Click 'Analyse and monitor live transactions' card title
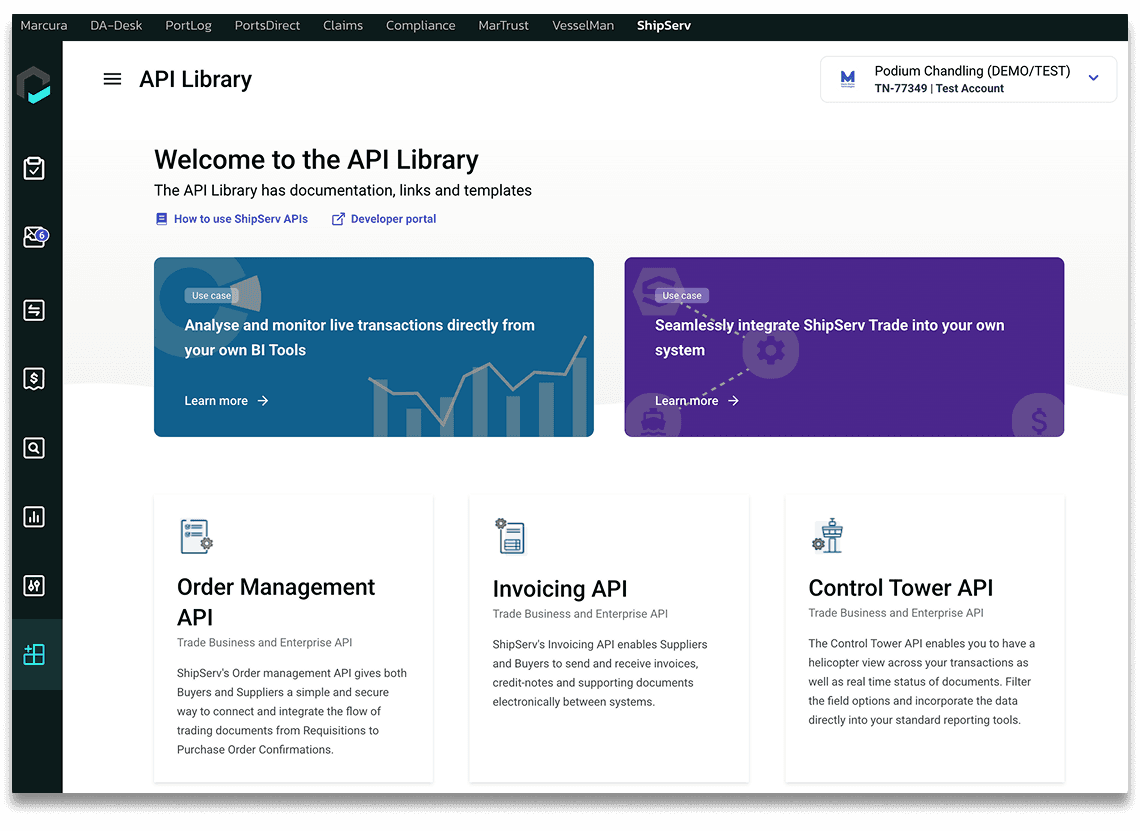1140x831 pixels. click(x=359, y=337)
